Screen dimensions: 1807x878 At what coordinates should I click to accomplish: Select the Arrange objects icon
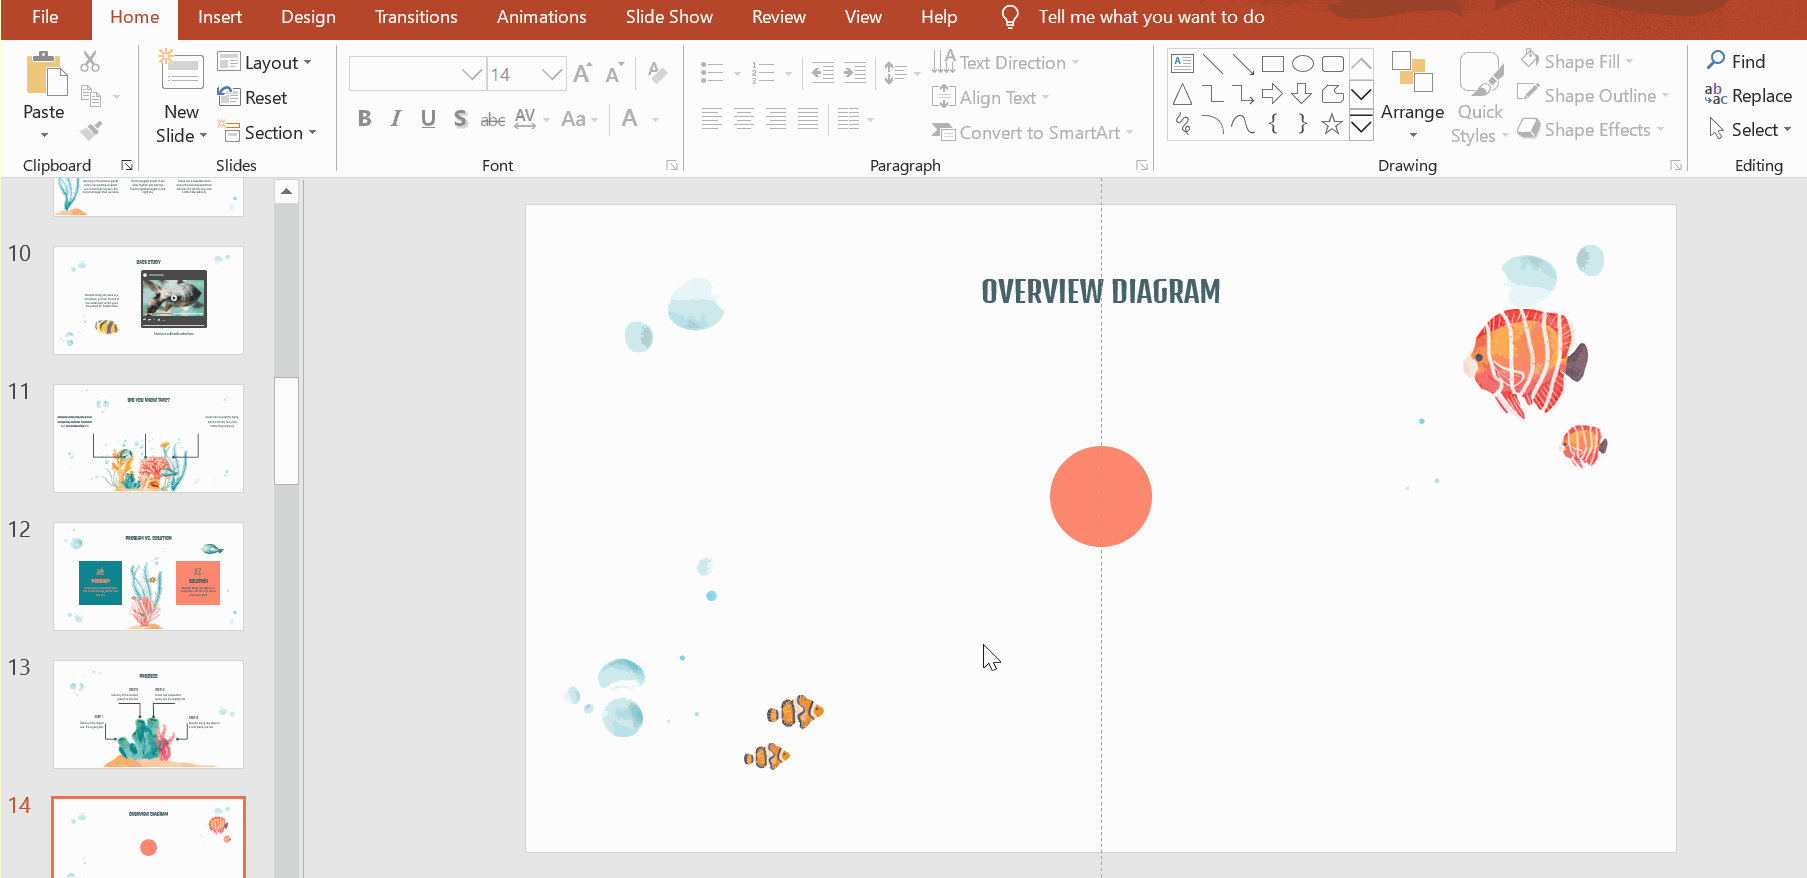[1411, 74]
